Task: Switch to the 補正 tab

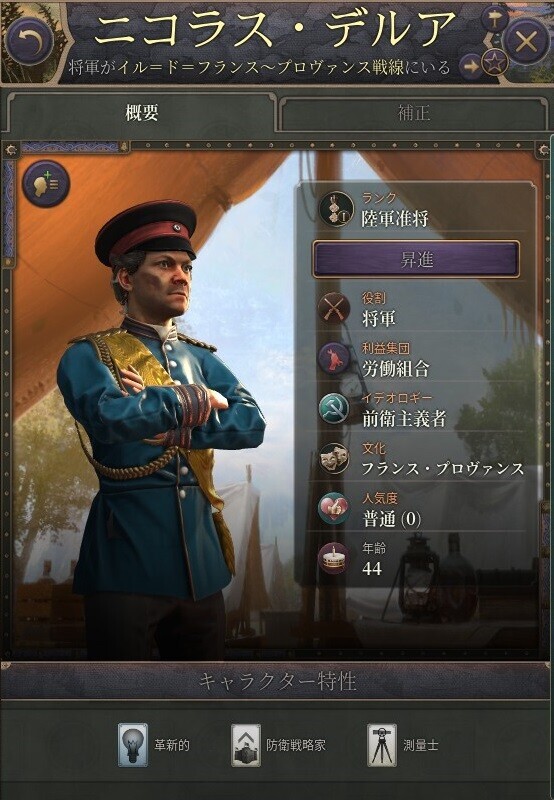Action: pos(413,113)
